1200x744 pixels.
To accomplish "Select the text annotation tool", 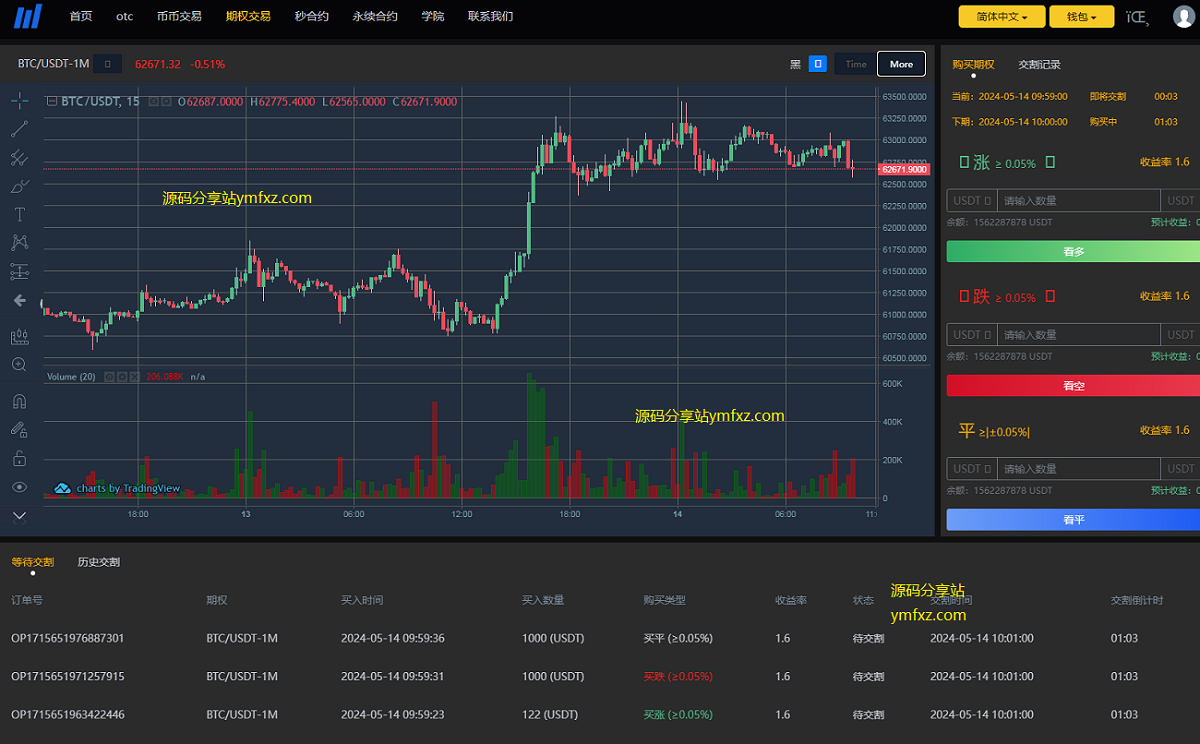I will pyautogui.click(x=19, y=214).
